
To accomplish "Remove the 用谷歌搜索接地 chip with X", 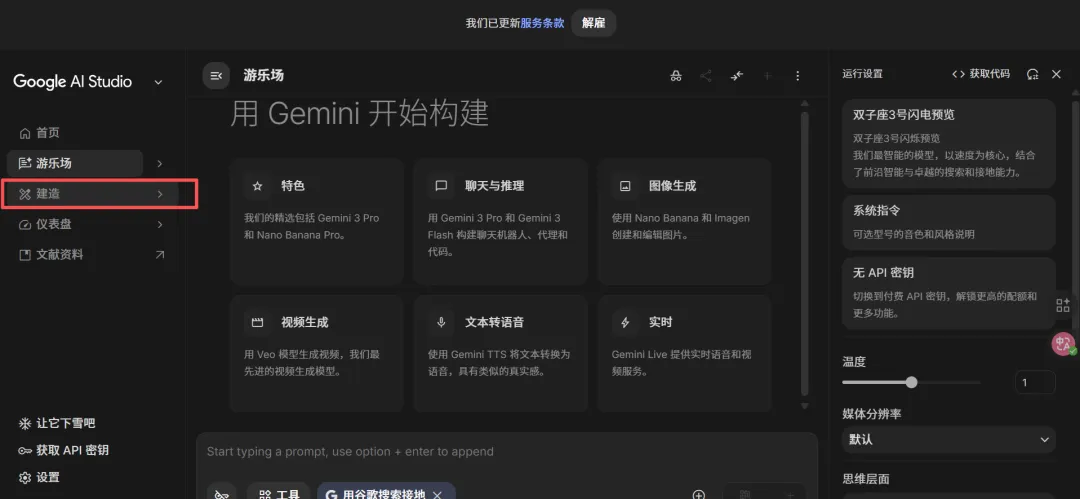I will (437, 494).
